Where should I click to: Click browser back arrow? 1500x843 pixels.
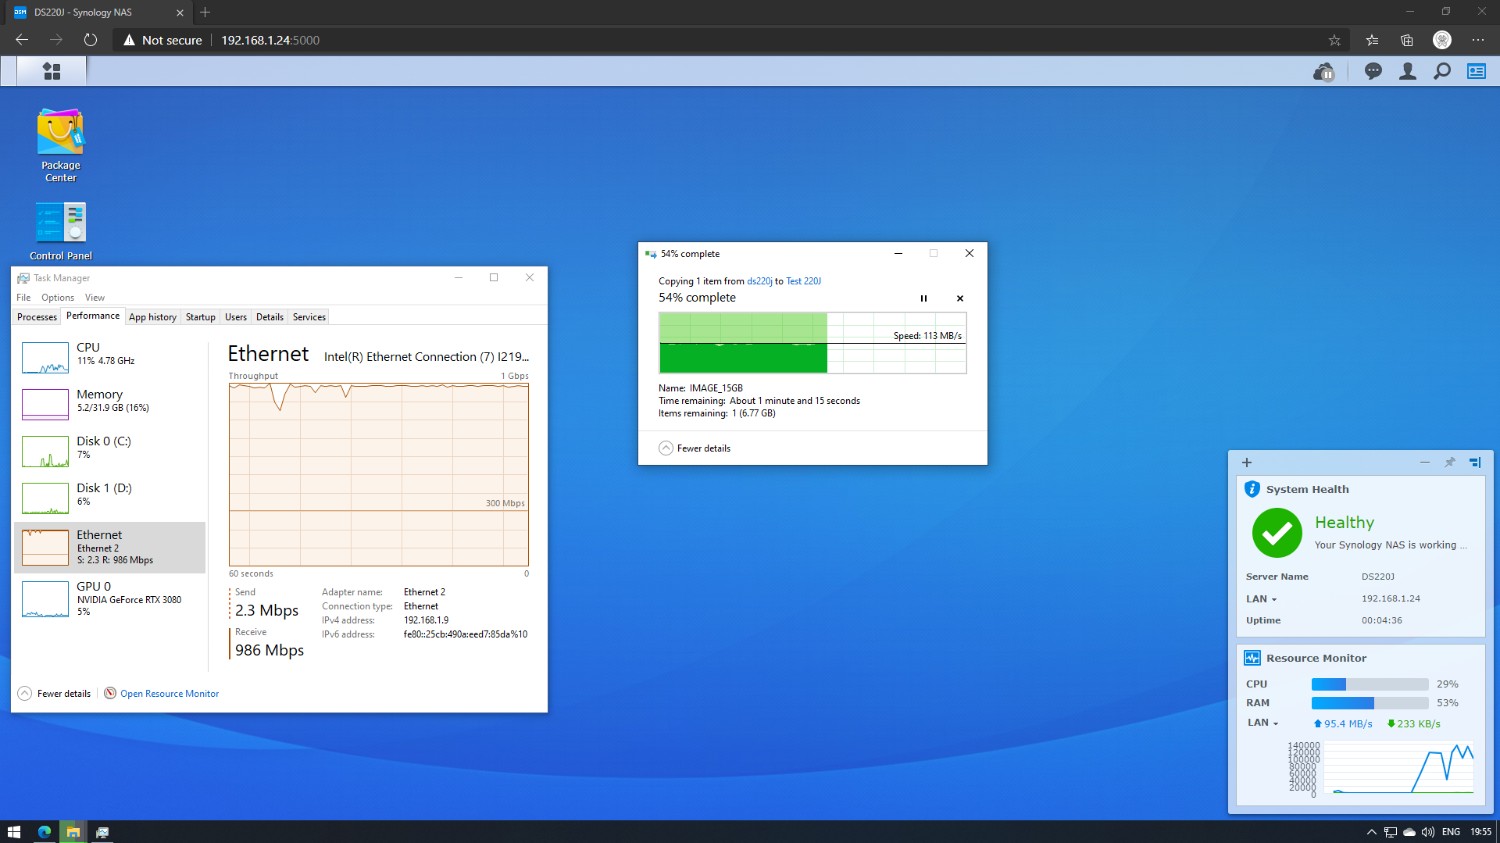(22, 40)
